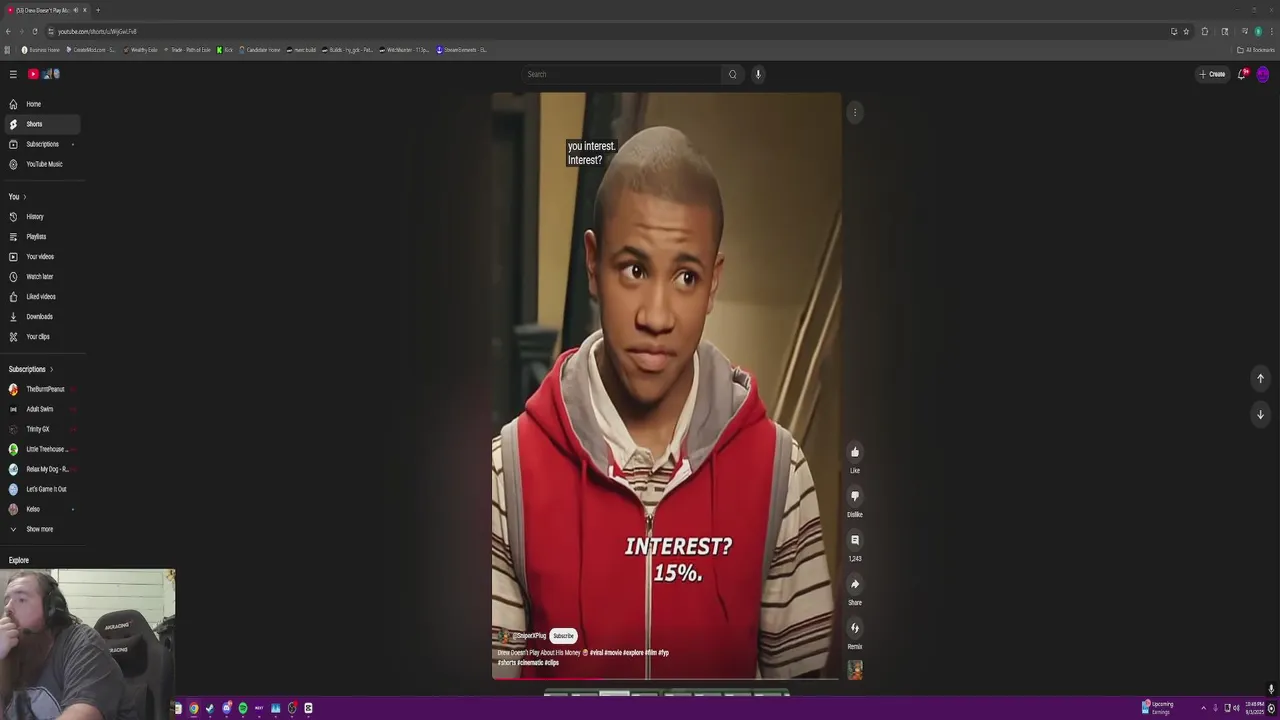This screenshot has height=720, width=1280.
Task: Open Subscriptions in sidebar
Action: coord(40,144)
